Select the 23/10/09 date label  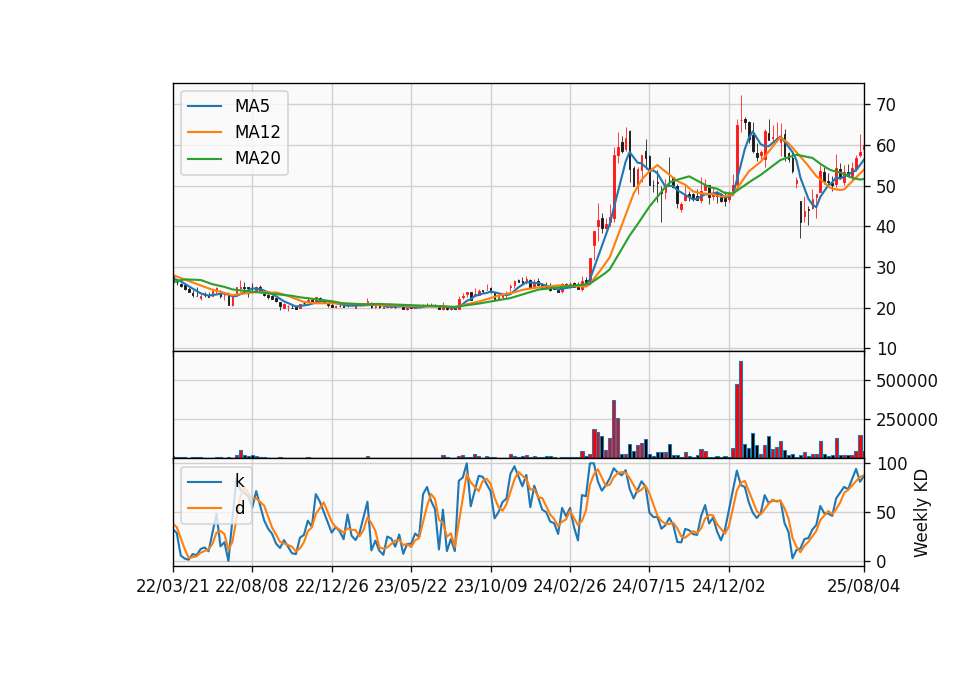click(490, 586)
